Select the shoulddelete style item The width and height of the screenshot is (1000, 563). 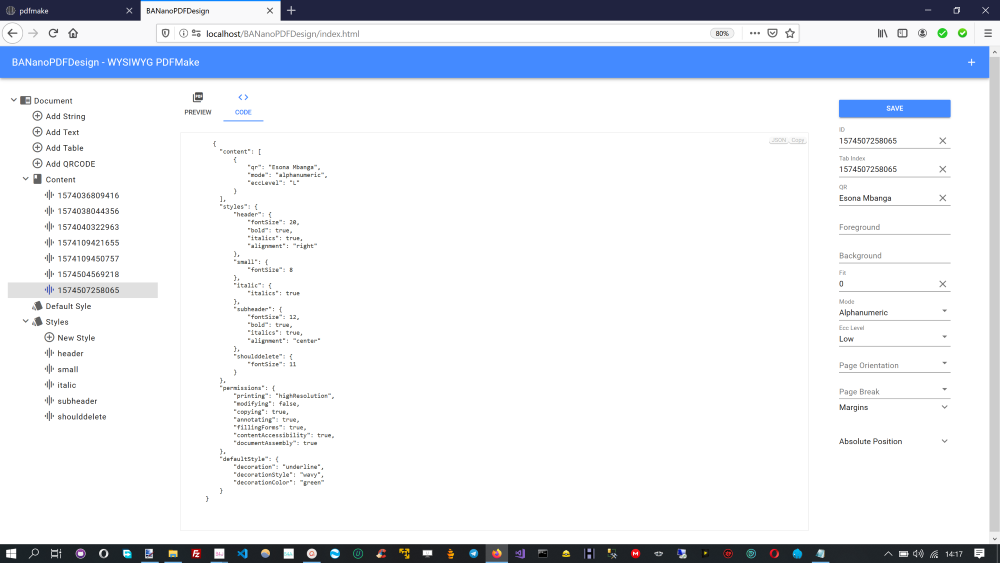click(x=82, y=416)
